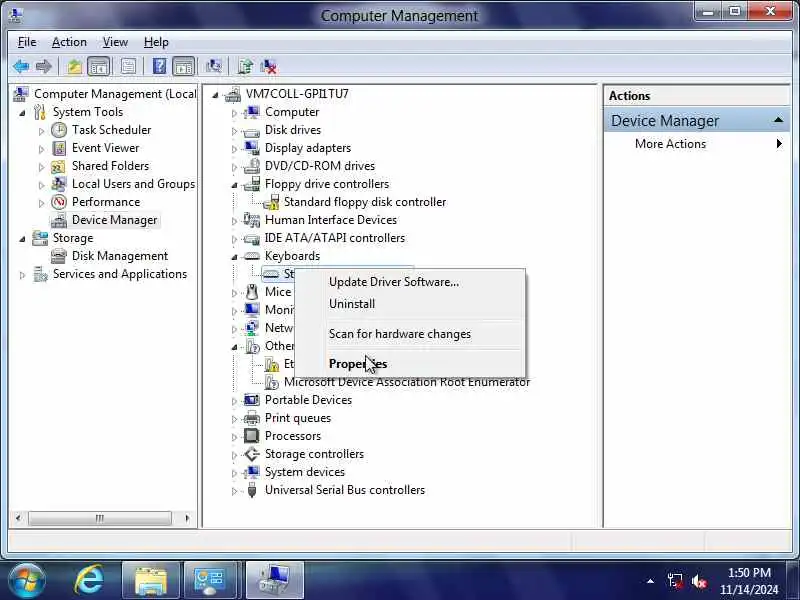800x600 pixels.
Task: Open the Start menu orb
Action: pyautogui.click(x=27, y=580)
